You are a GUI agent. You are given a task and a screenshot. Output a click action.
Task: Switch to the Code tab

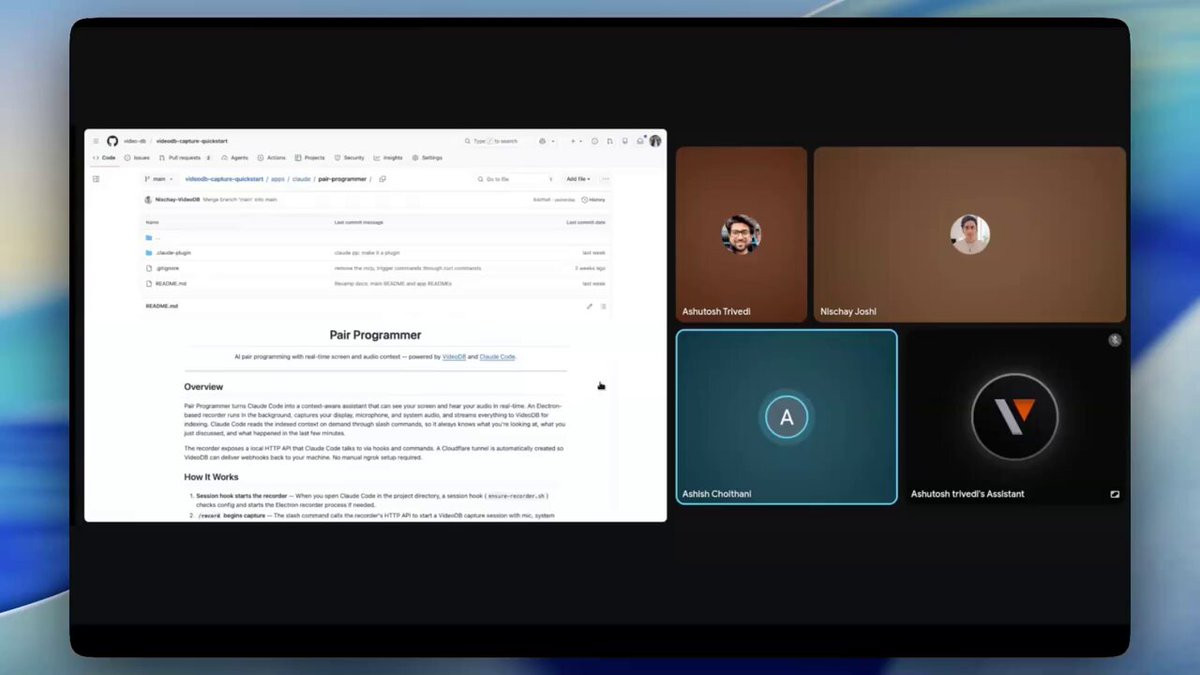click(x=105, y=157)
